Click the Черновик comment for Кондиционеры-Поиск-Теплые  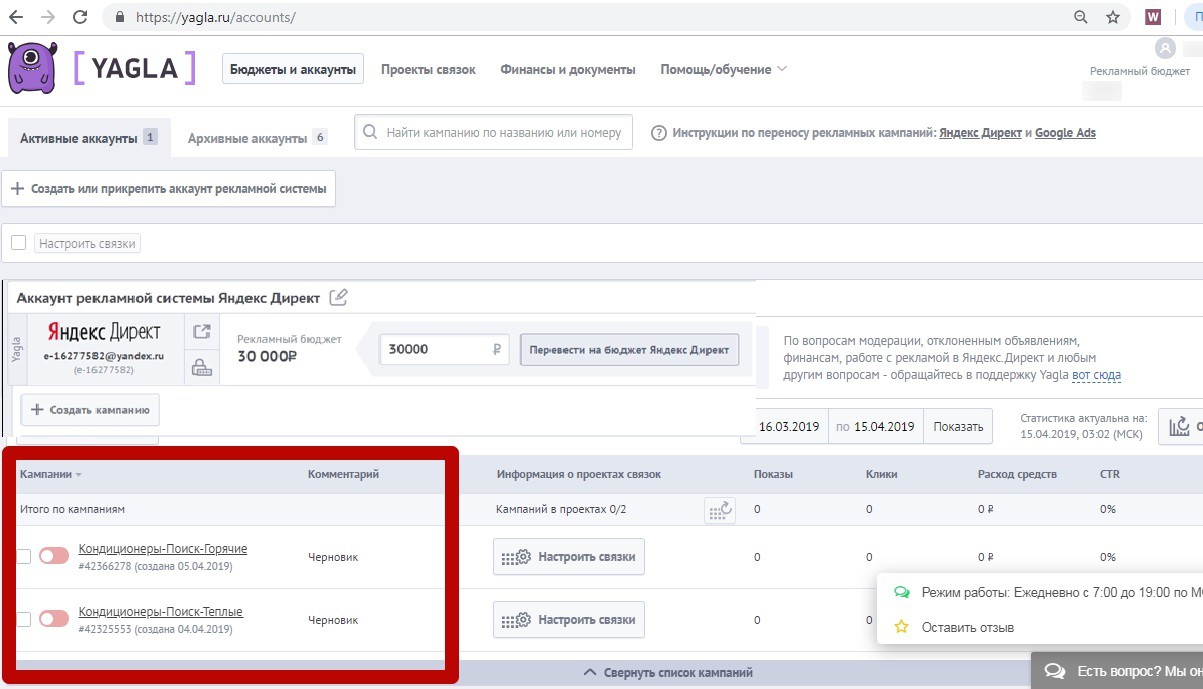(333, 620)
